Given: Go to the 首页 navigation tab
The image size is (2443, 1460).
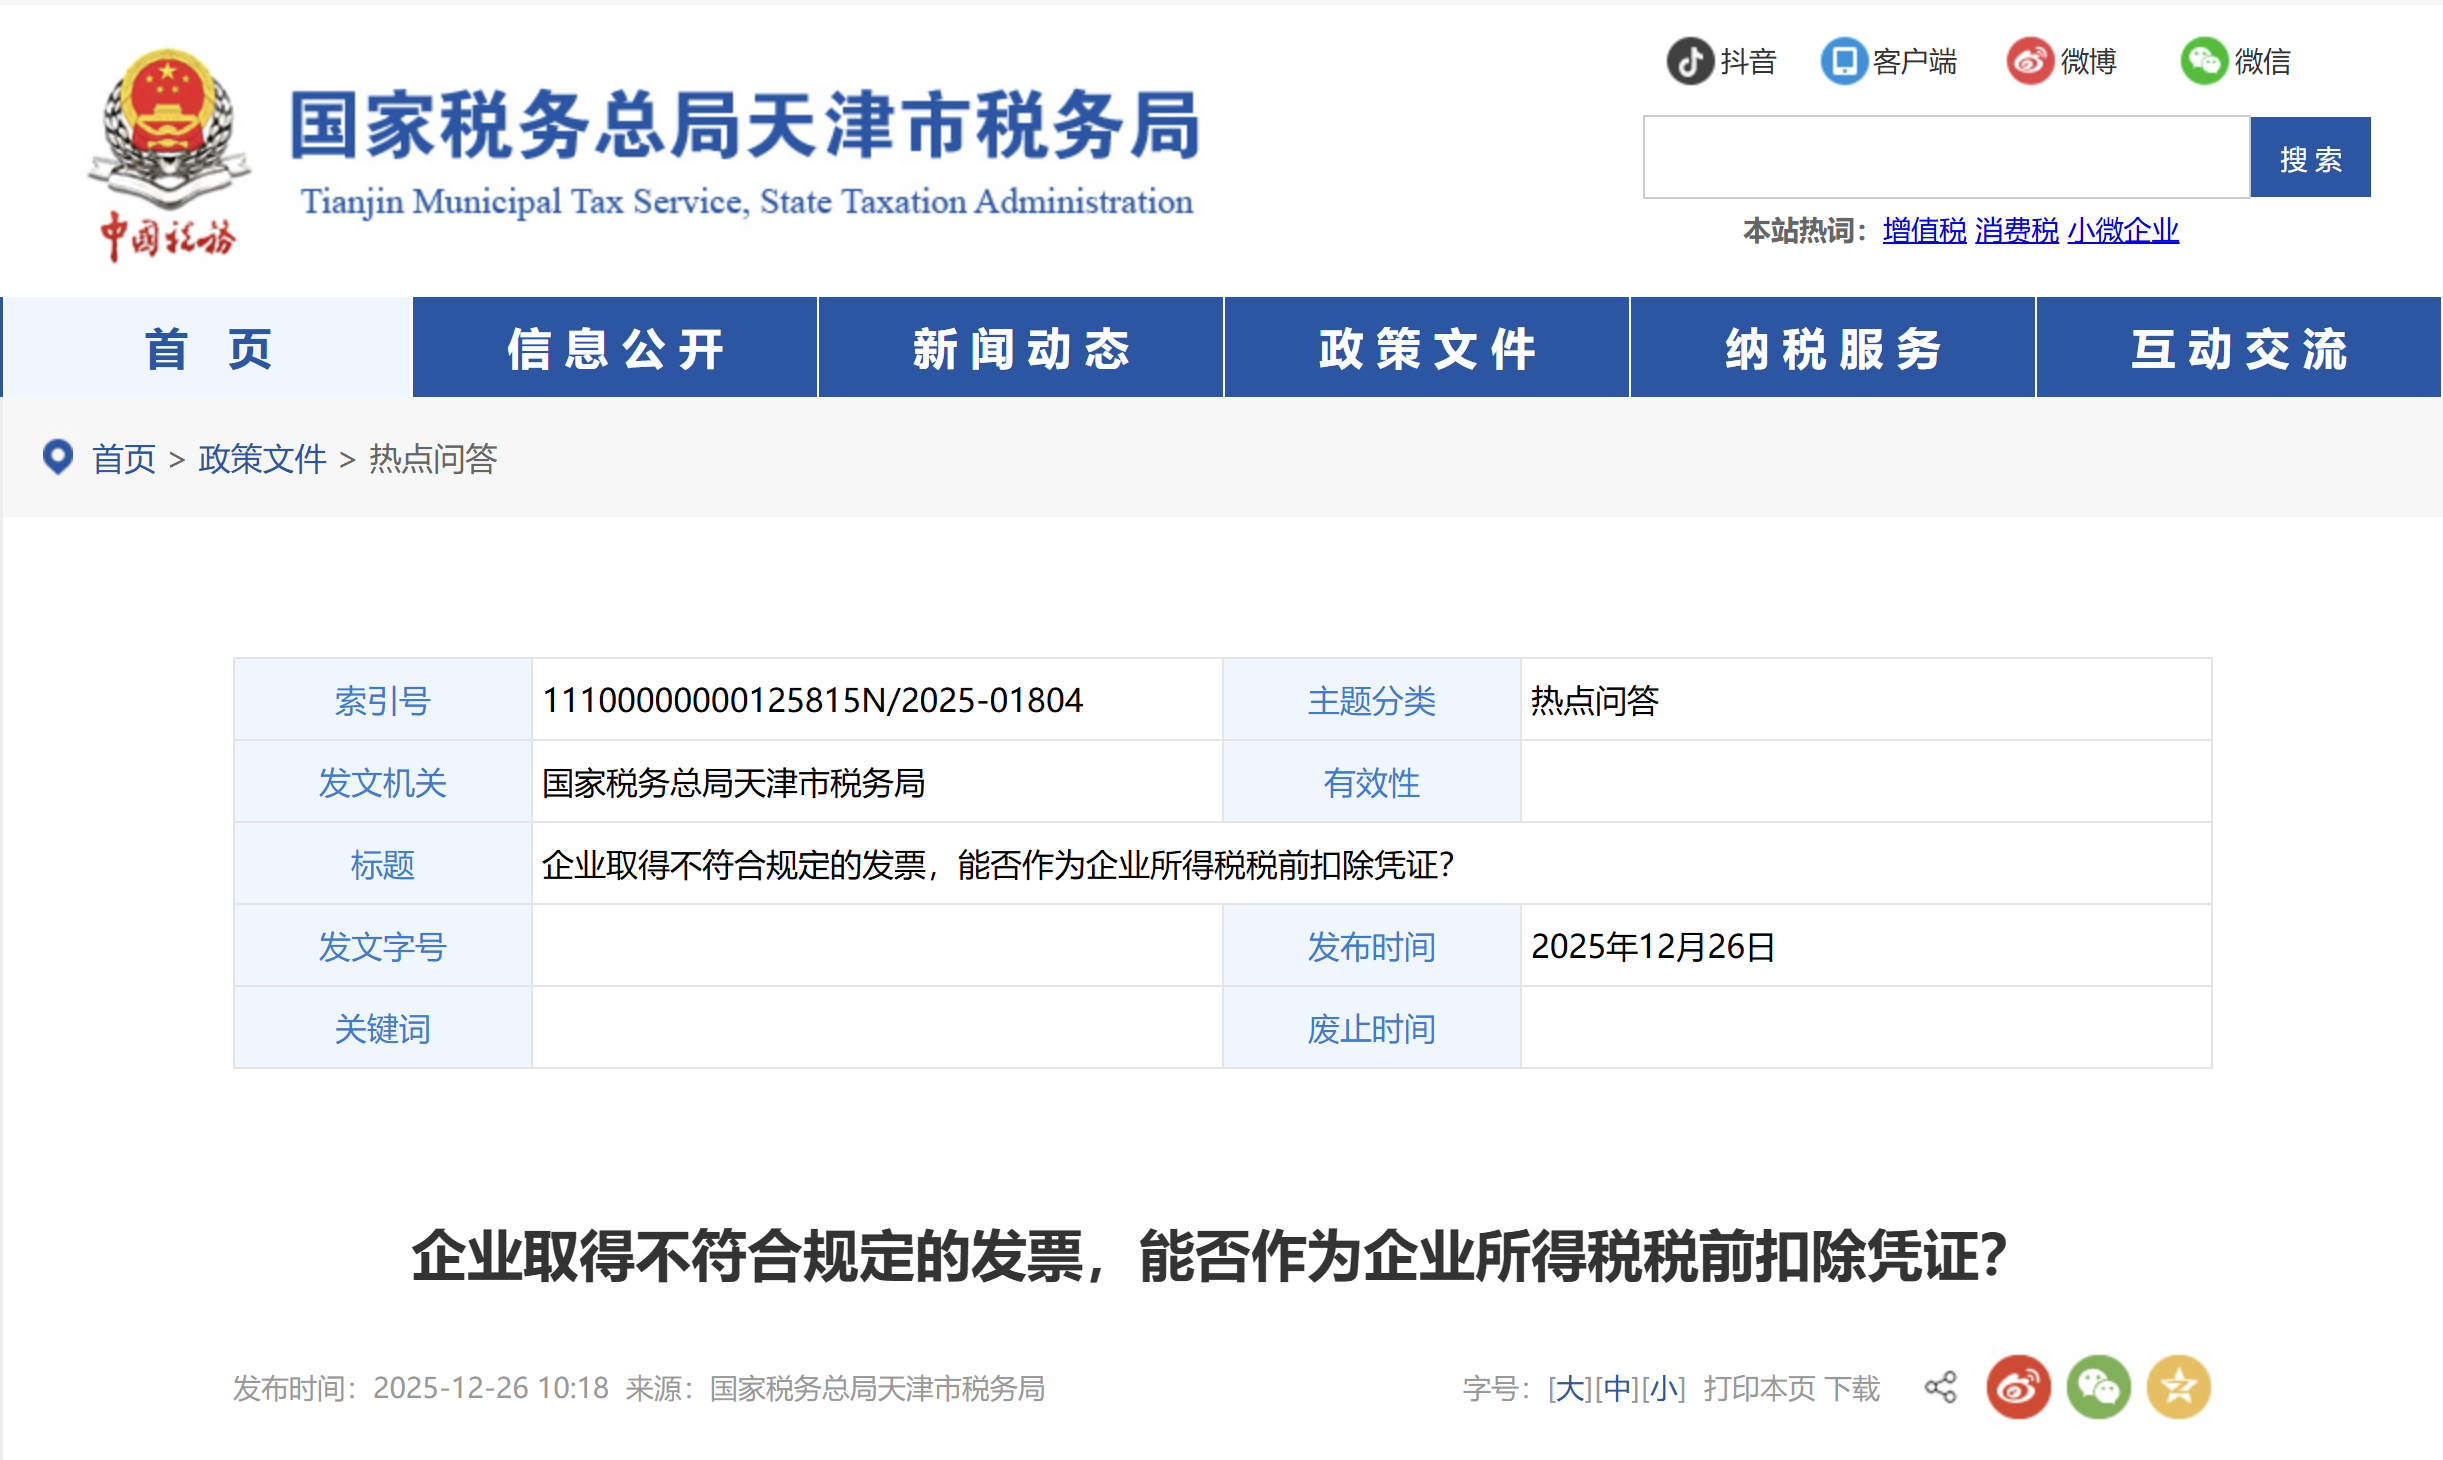Looking at the screenshot, I should click(x=208, y=347).
